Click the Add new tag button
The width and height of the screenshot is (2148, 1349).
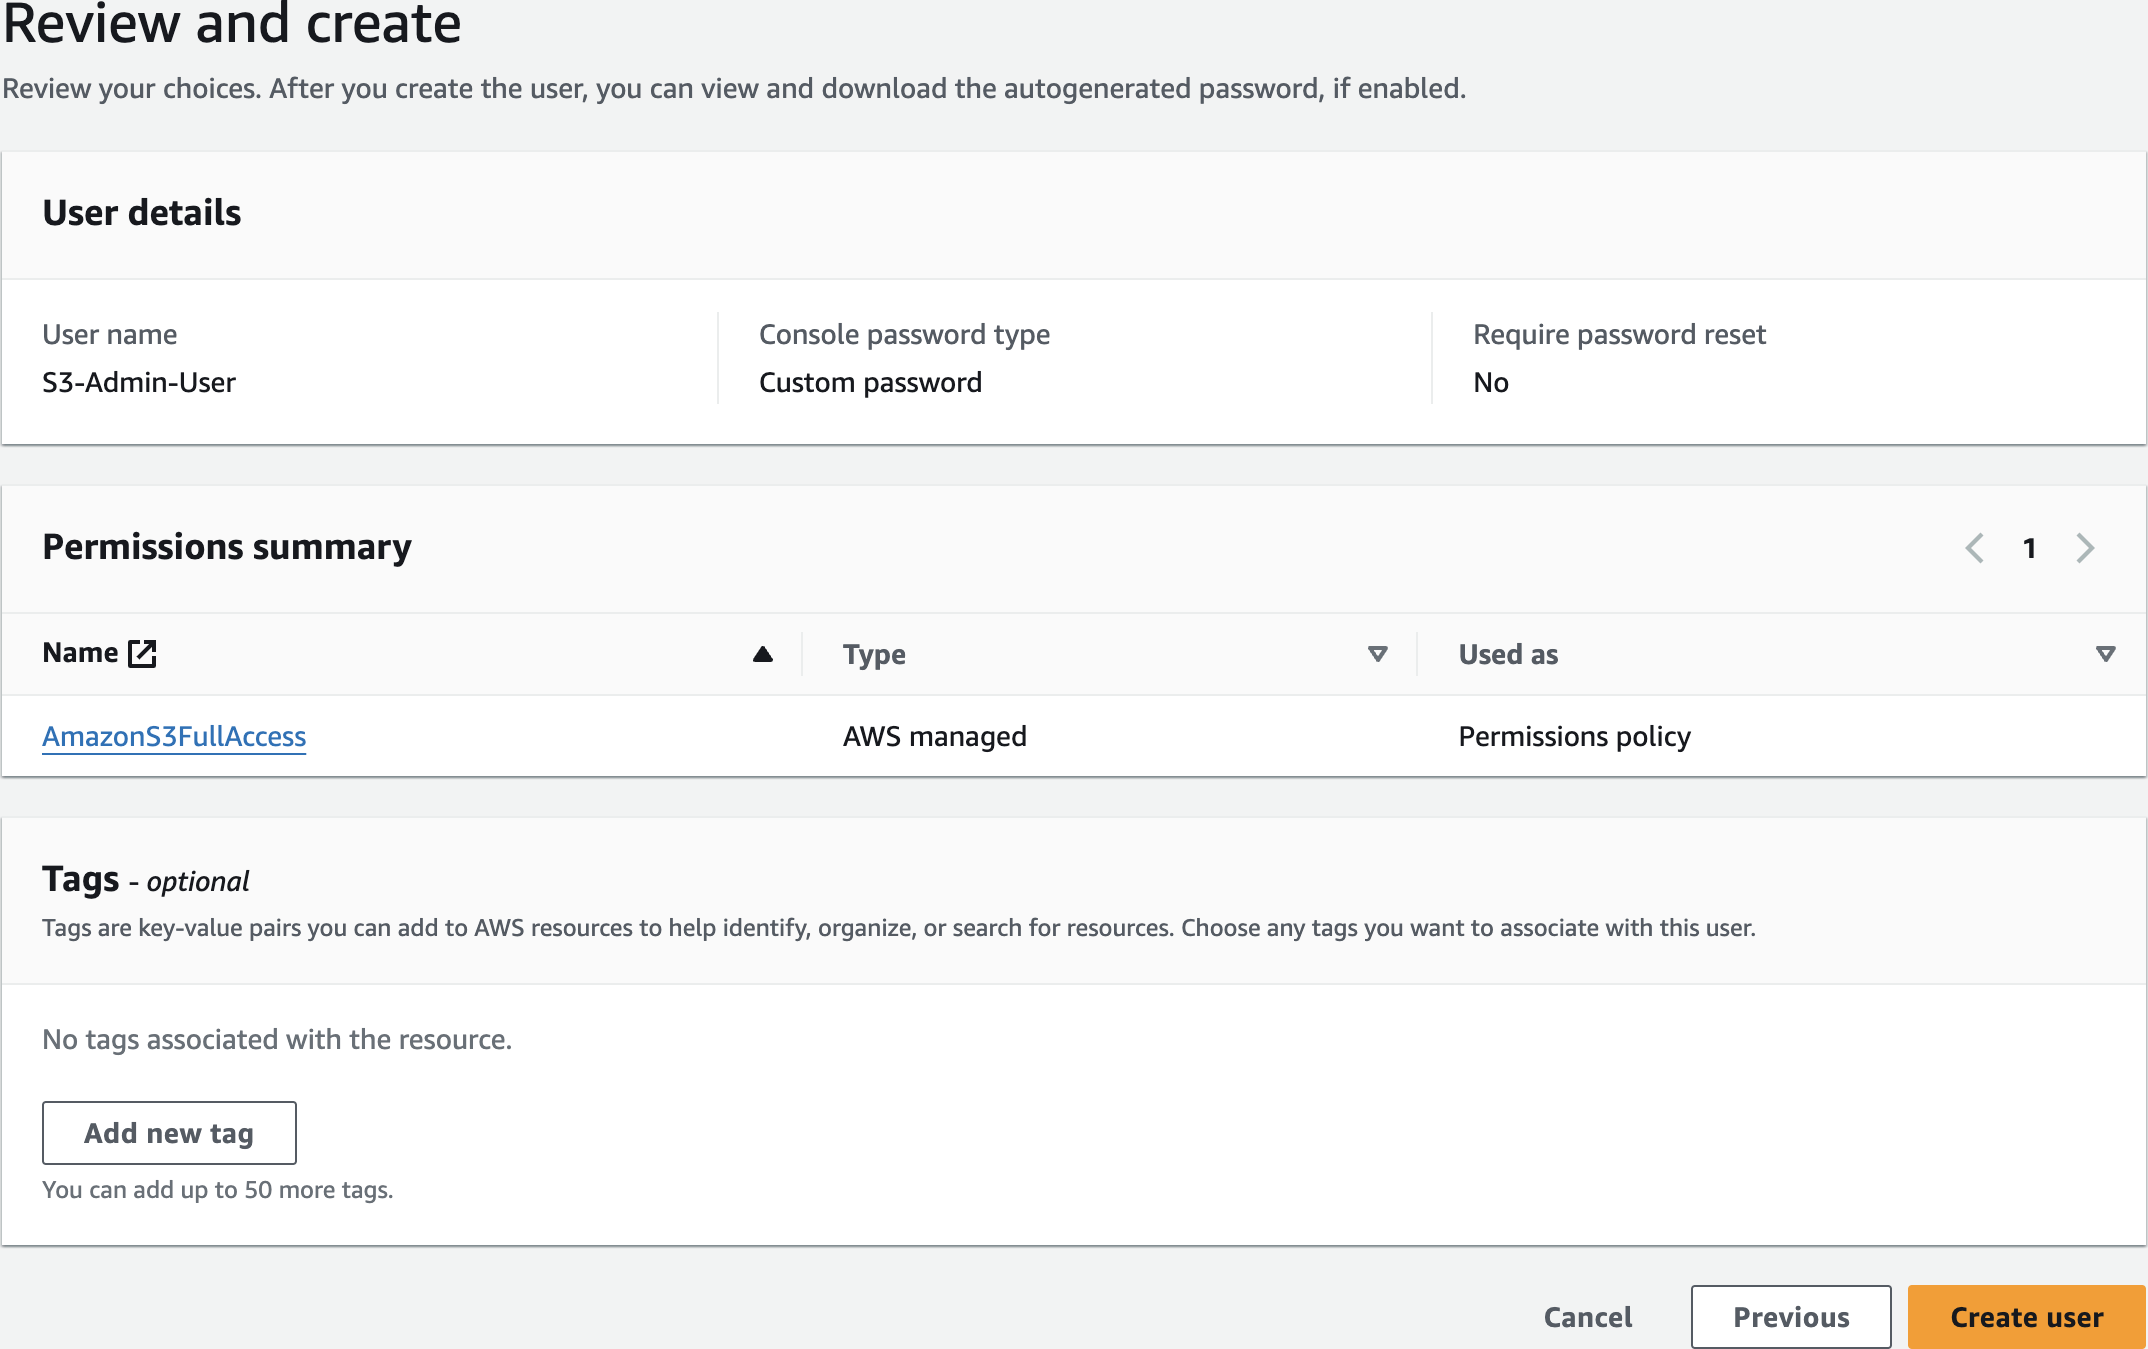coord(169,1133)
